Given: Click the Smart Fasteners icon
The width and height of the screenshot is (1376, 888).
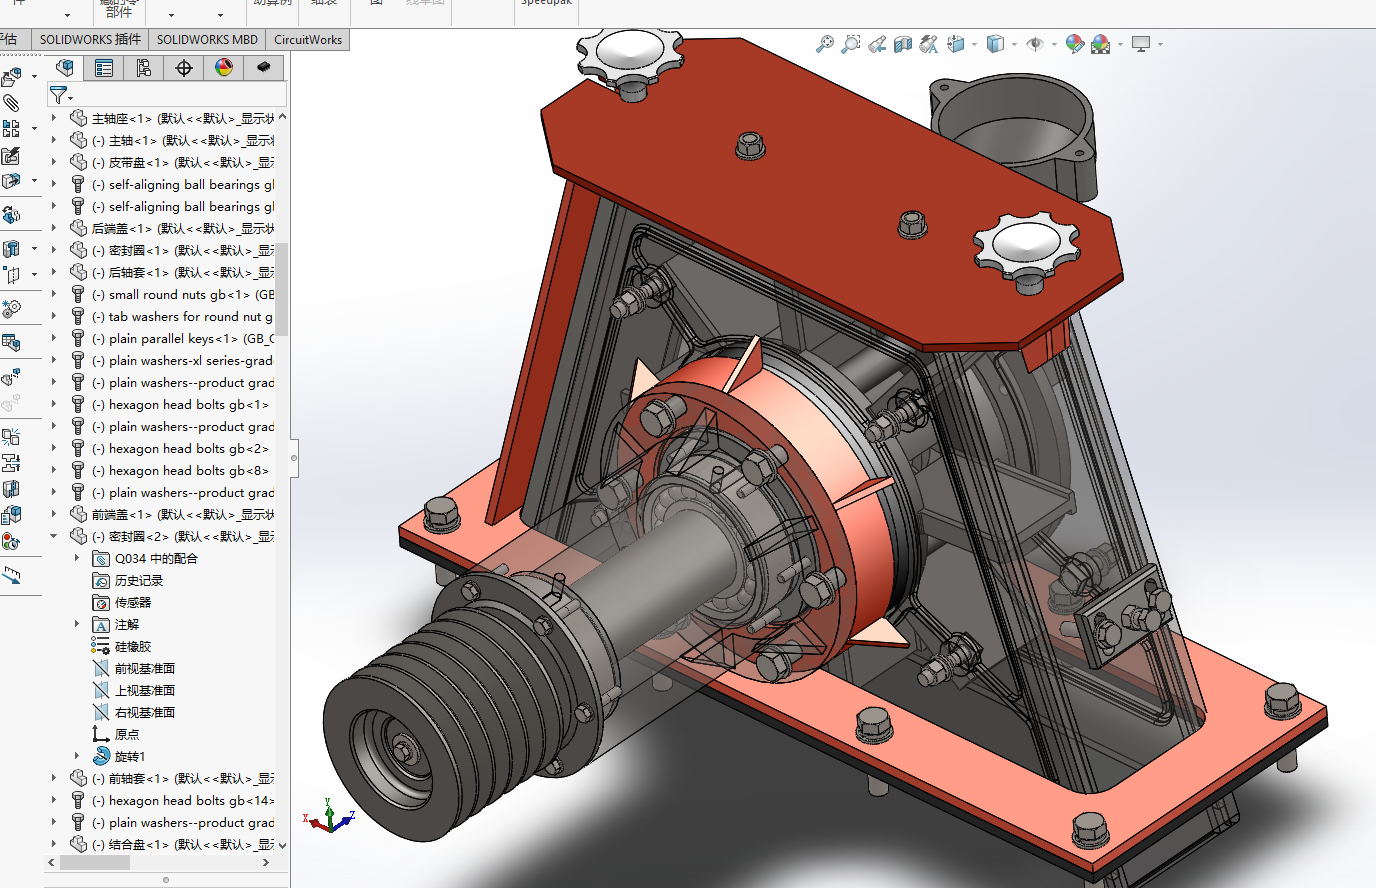Looking at the screenshot, I should [x=11, y=156].
